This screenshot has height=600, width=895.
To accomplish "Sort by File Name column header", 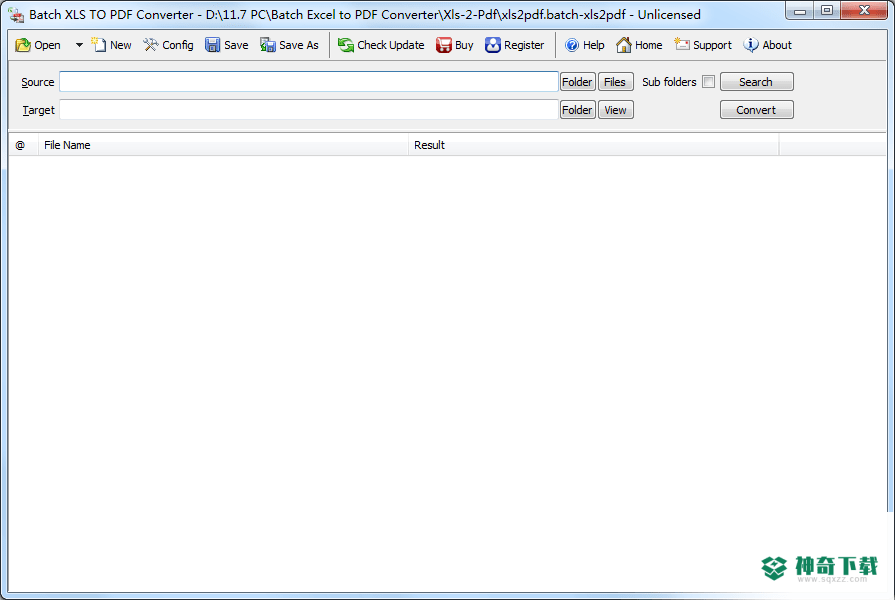I will (x=223, y=145).
